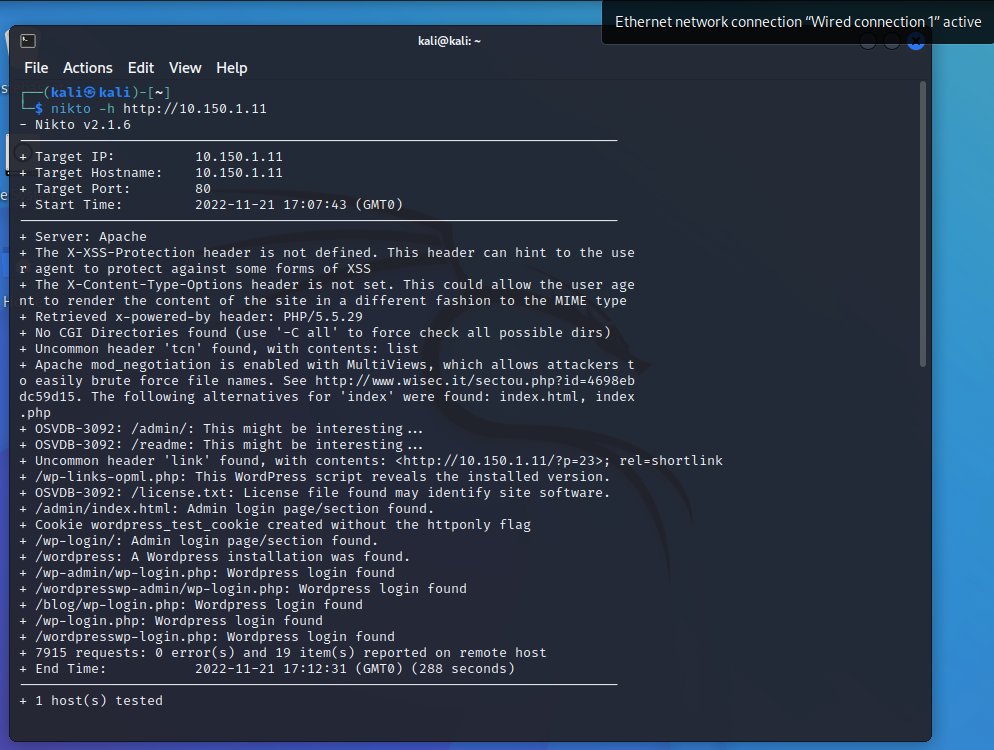Click the "Target Hostname:" line
Viewport: 994px width, 750px height.
tap(152, 172)
